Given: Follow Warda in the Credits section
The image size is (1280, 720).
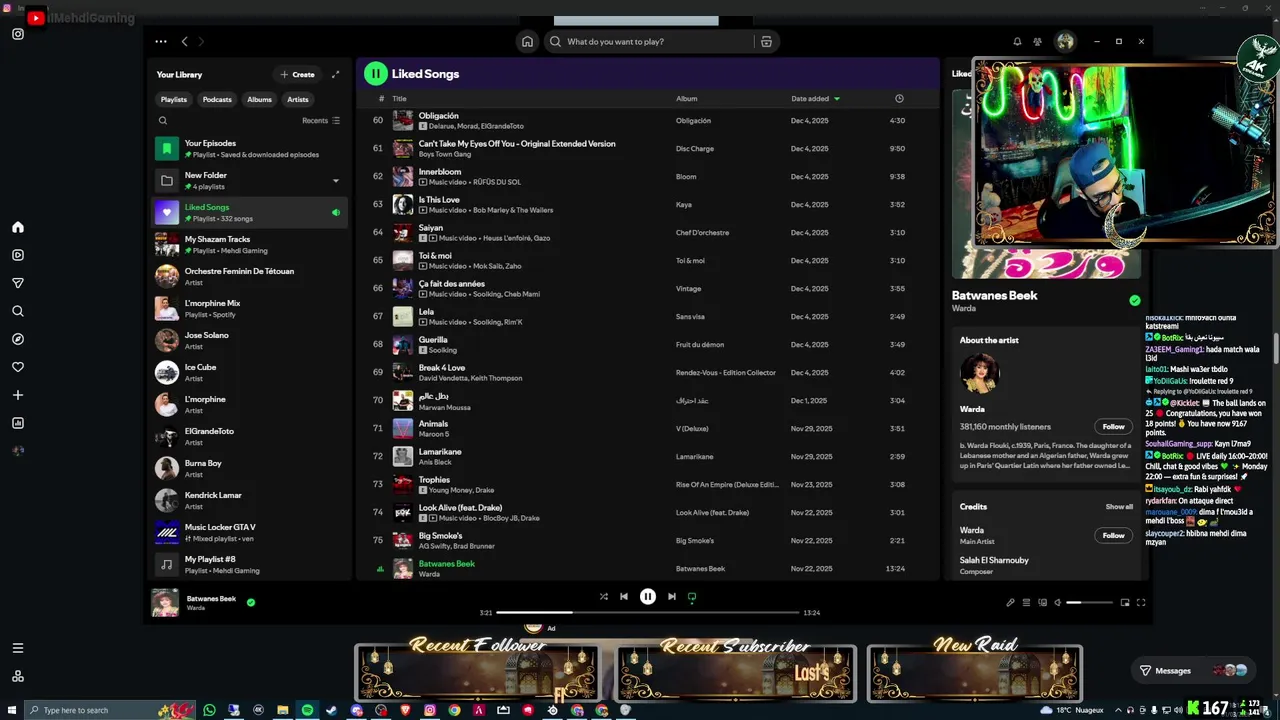Looking at the screenshot, I should pos(1113,535).
